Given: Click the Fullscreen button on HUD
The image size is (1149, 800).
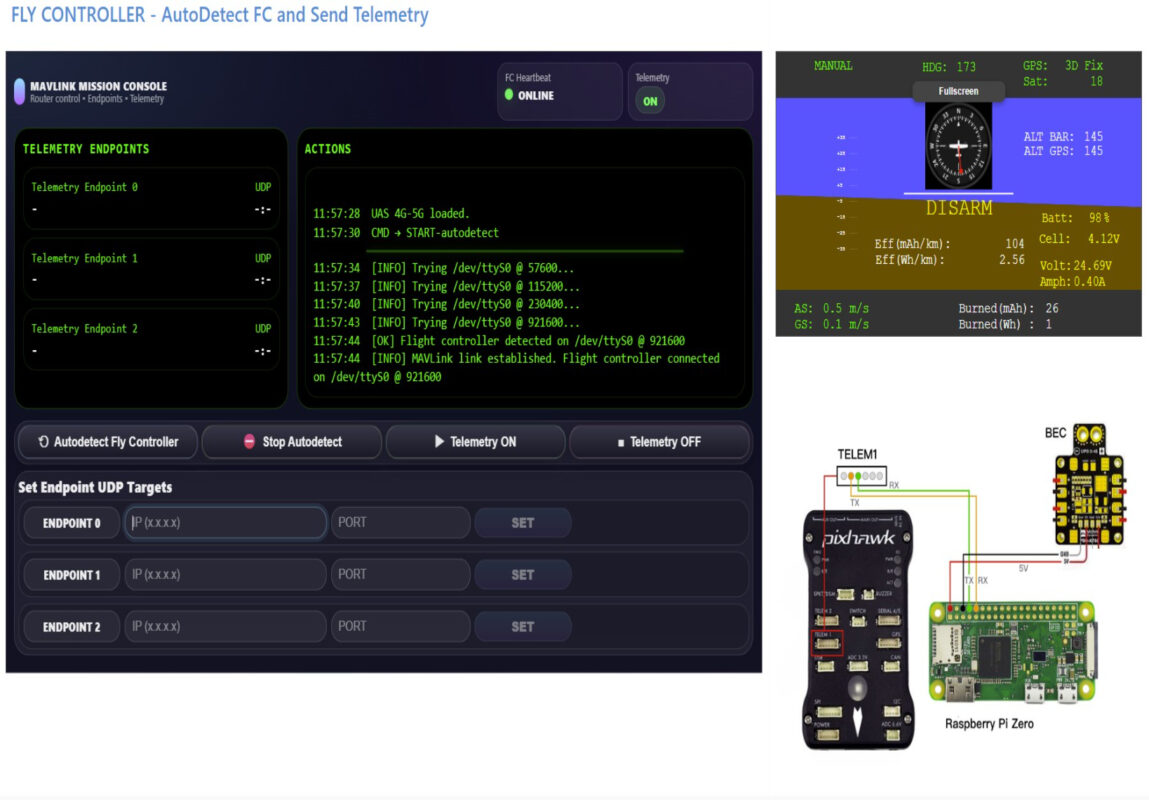Looking at the screenshot, I should [x=958, y=91].
